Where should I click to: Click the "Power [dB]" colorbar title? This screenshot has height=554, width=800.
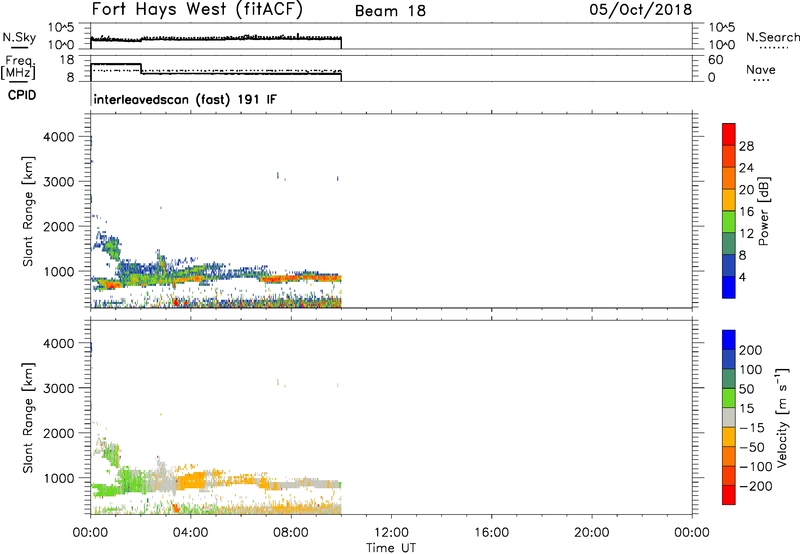(x=763, y=211)
